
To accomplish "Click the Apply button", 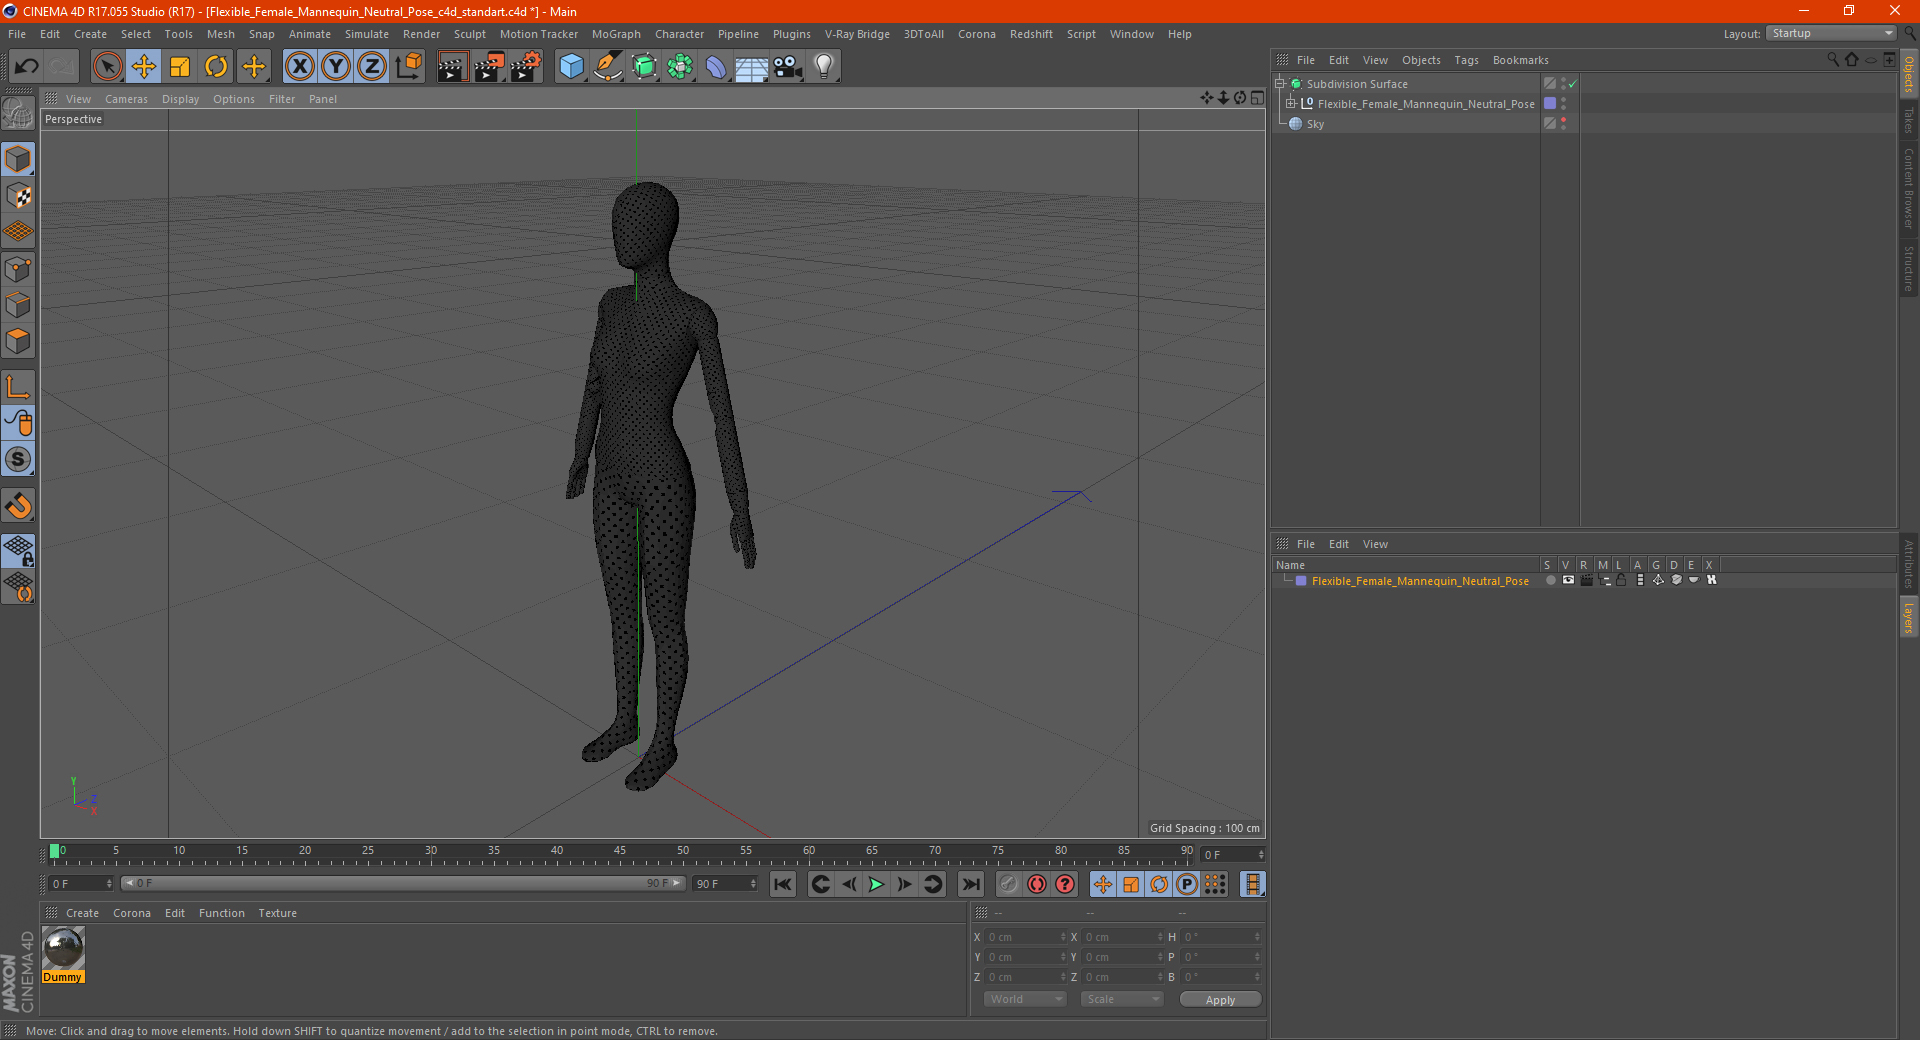I will (x=1220, y=1000).
